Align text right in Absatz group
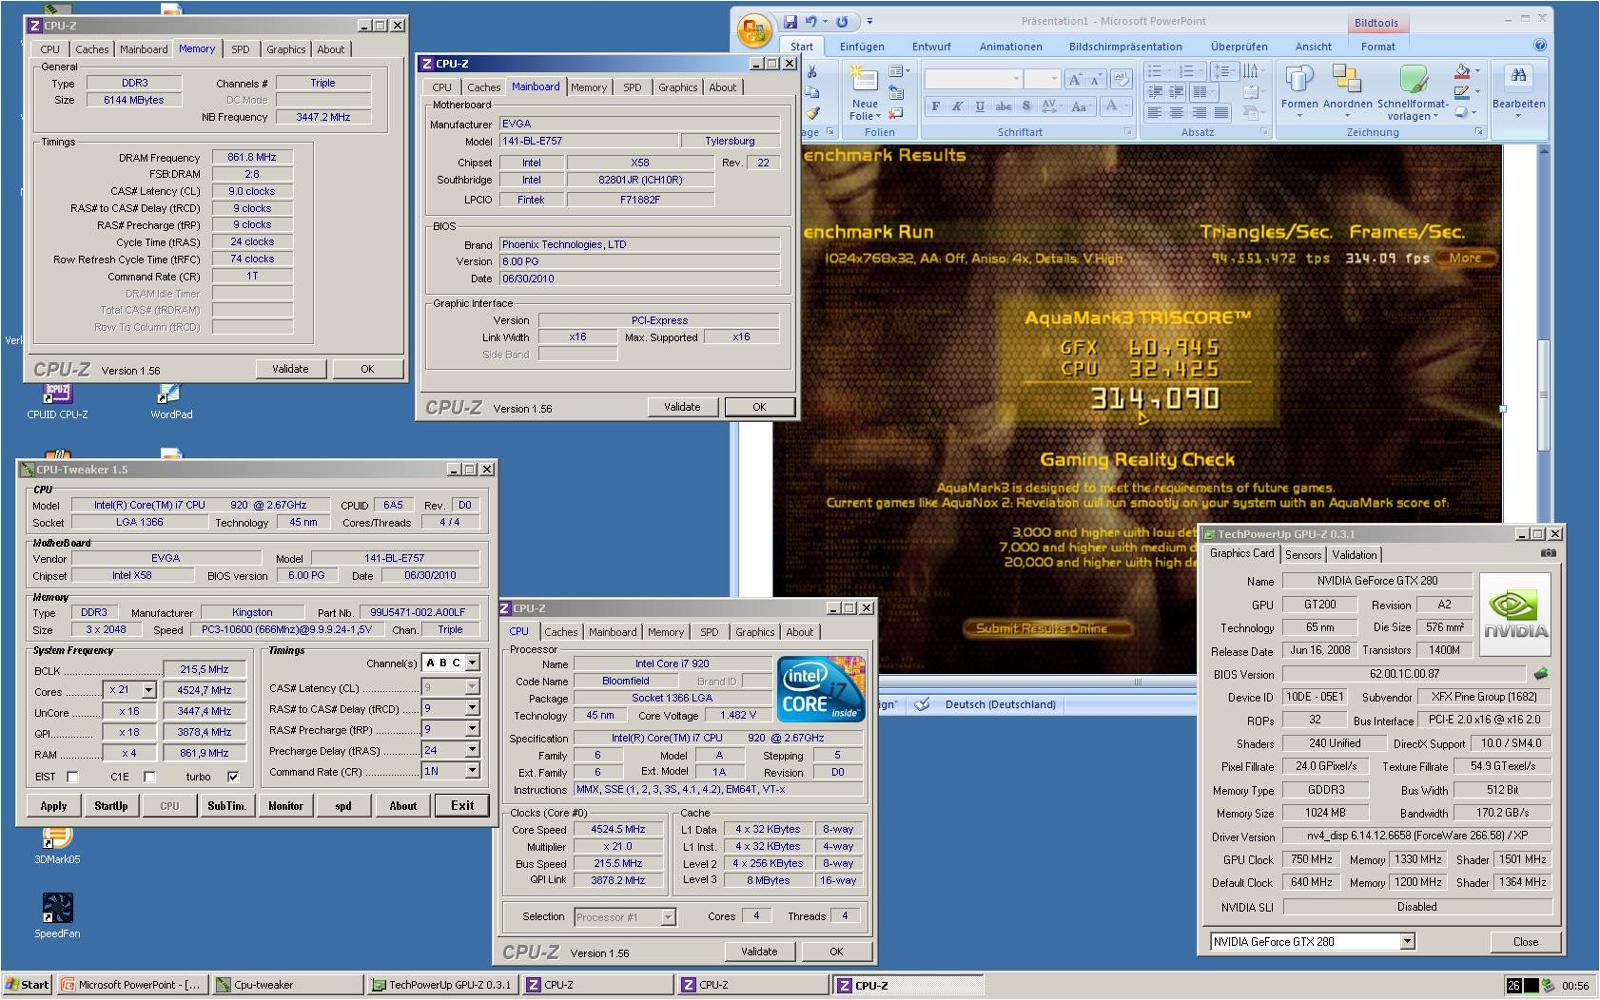This screenshot has height=1000, width=1600. click(x=1200, y=113)
